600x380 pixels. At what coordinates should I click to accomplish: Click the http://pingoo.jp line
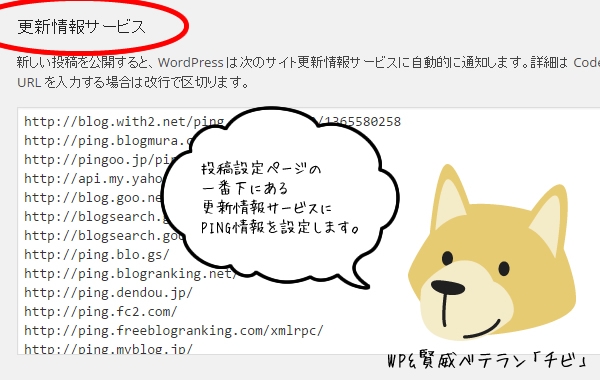[99, 160]
